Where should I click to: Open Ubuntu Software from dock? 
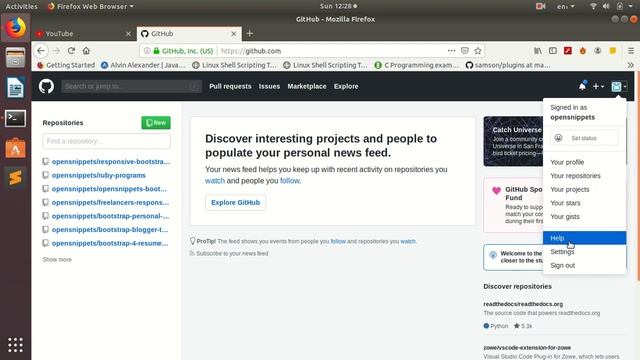tap(15, 148)
